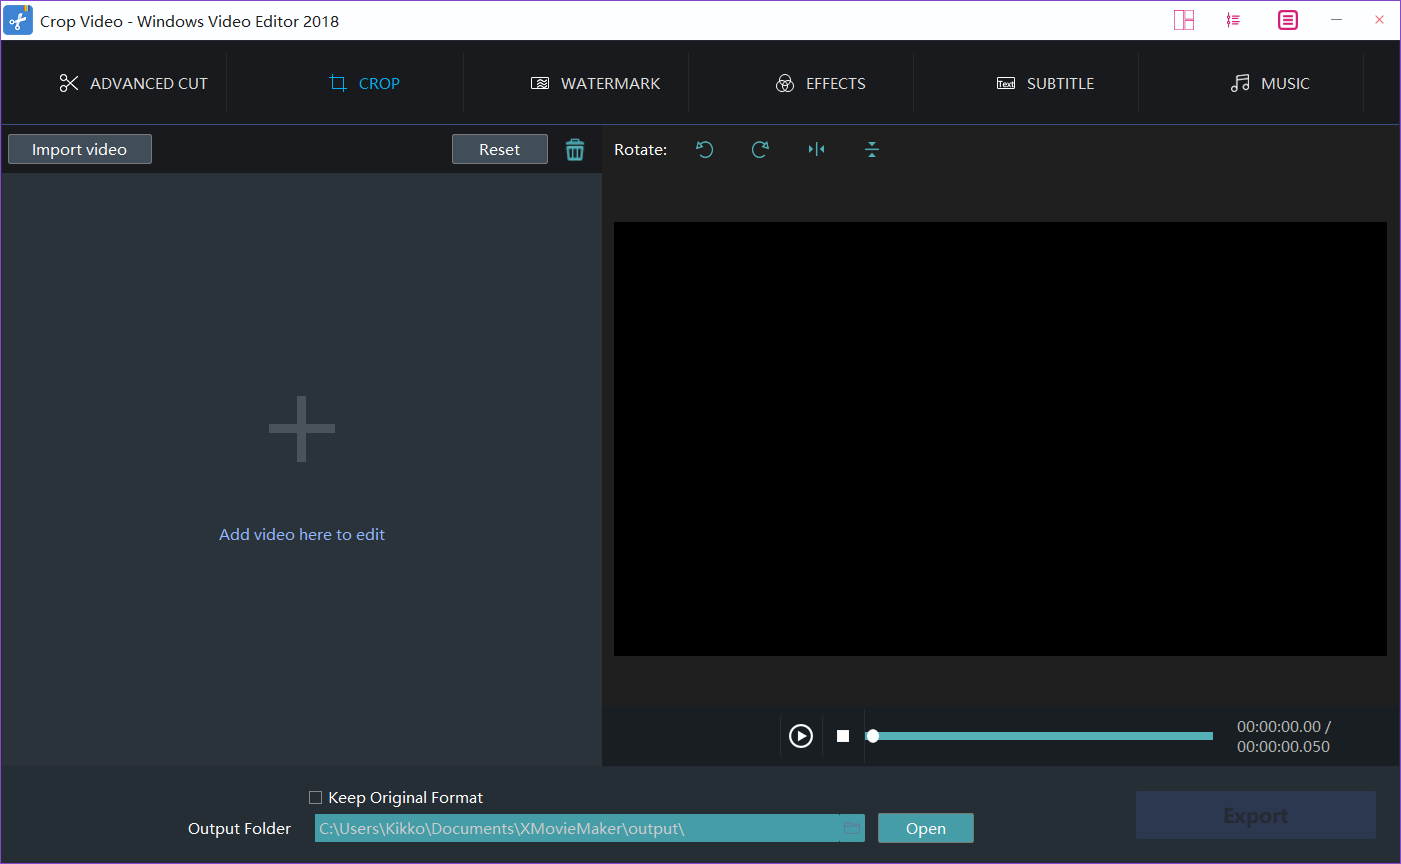Screen dimensions: 1401x864
Task: Delete video with the trash icon
Action: pyautogui.click(x=575, y=149)
